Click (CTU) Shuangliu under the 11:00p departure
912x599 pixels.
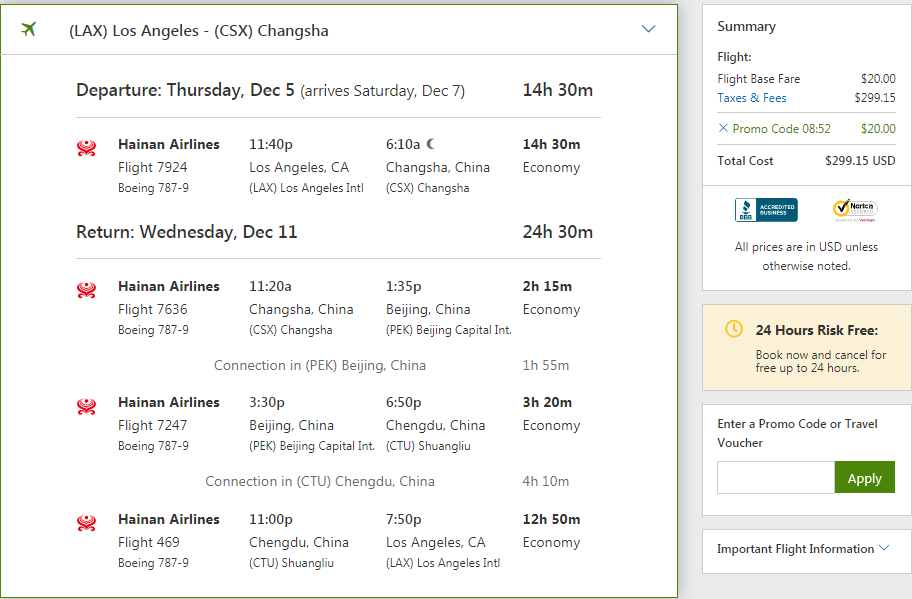coord(291,563)
